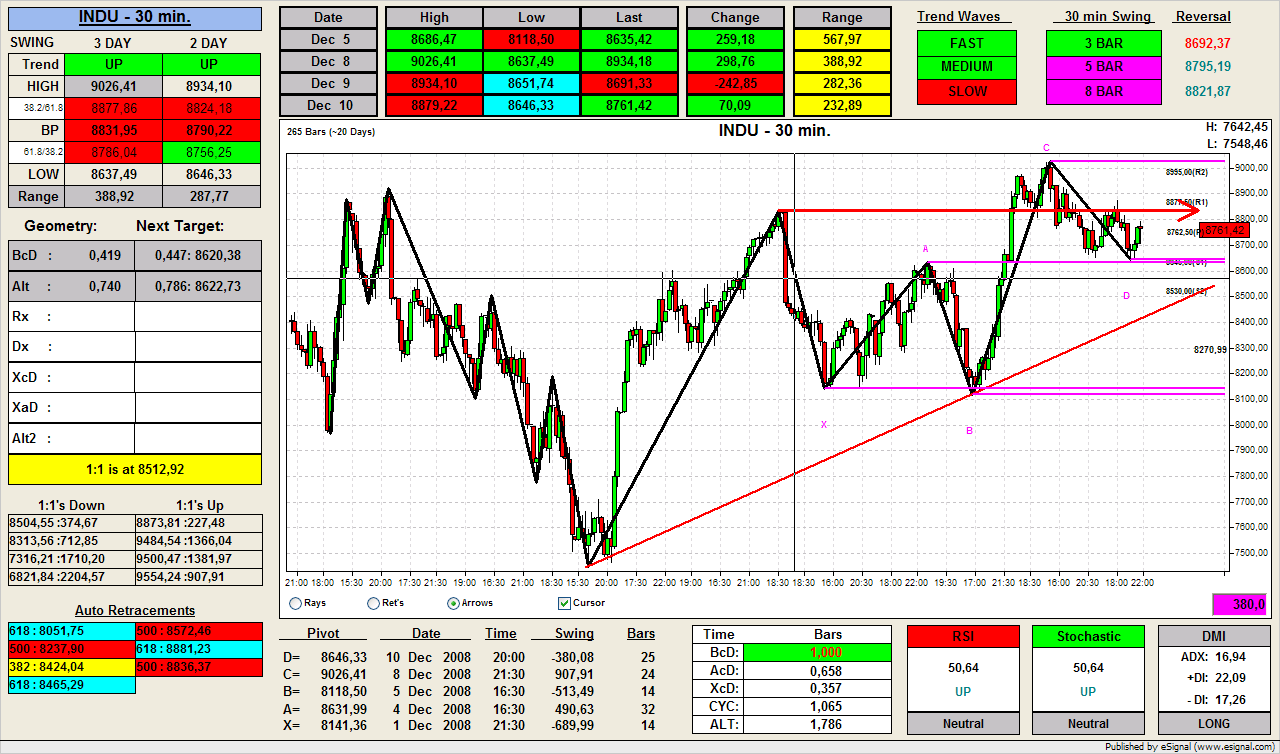
Task: Click the RSI panel header
Action: point(963,636)
